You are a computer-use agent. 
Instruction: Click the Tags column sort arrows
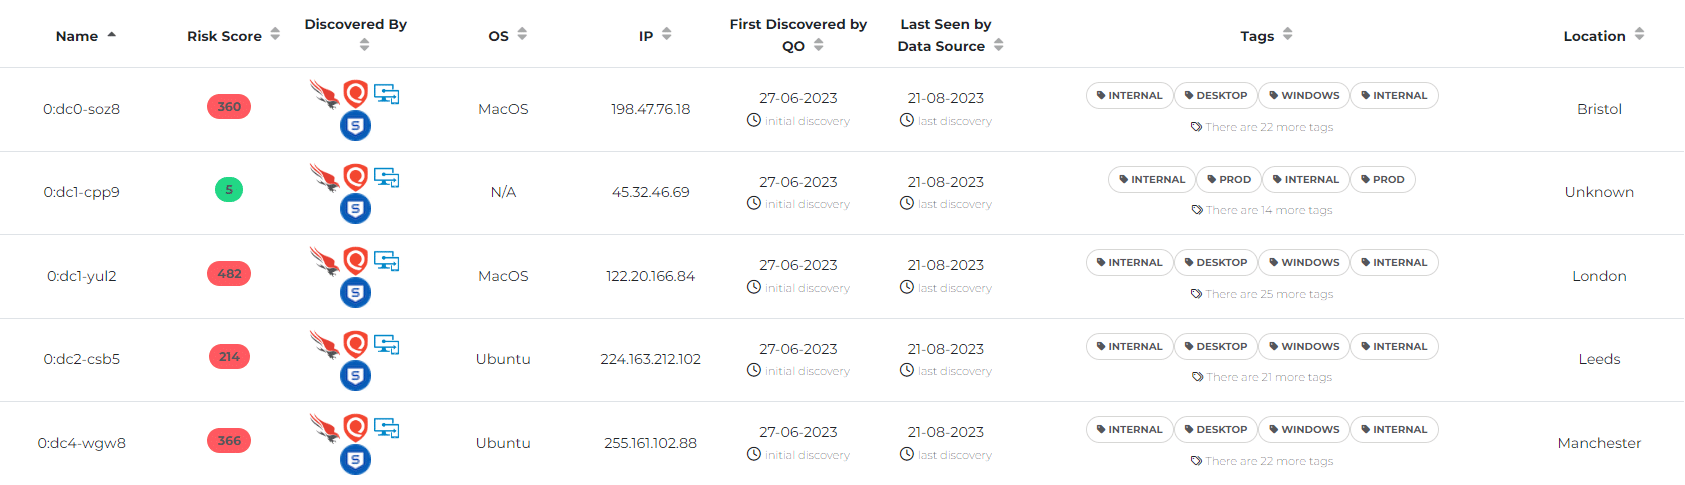click(x=1288, y=35)
